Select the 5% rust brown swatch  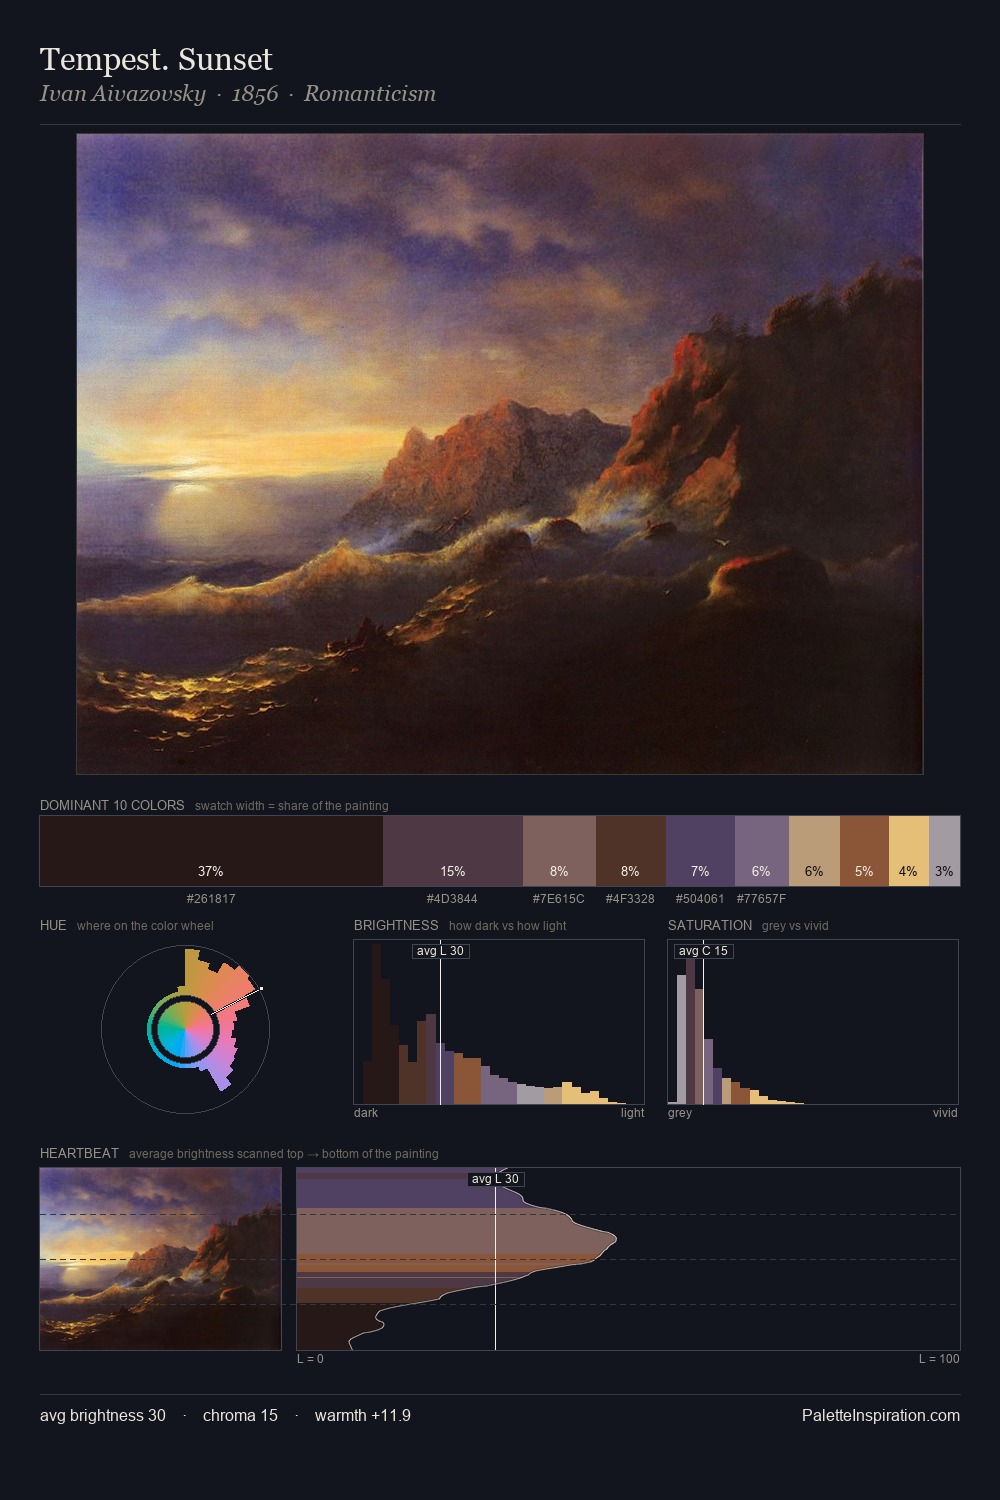(x=864, y=851)
